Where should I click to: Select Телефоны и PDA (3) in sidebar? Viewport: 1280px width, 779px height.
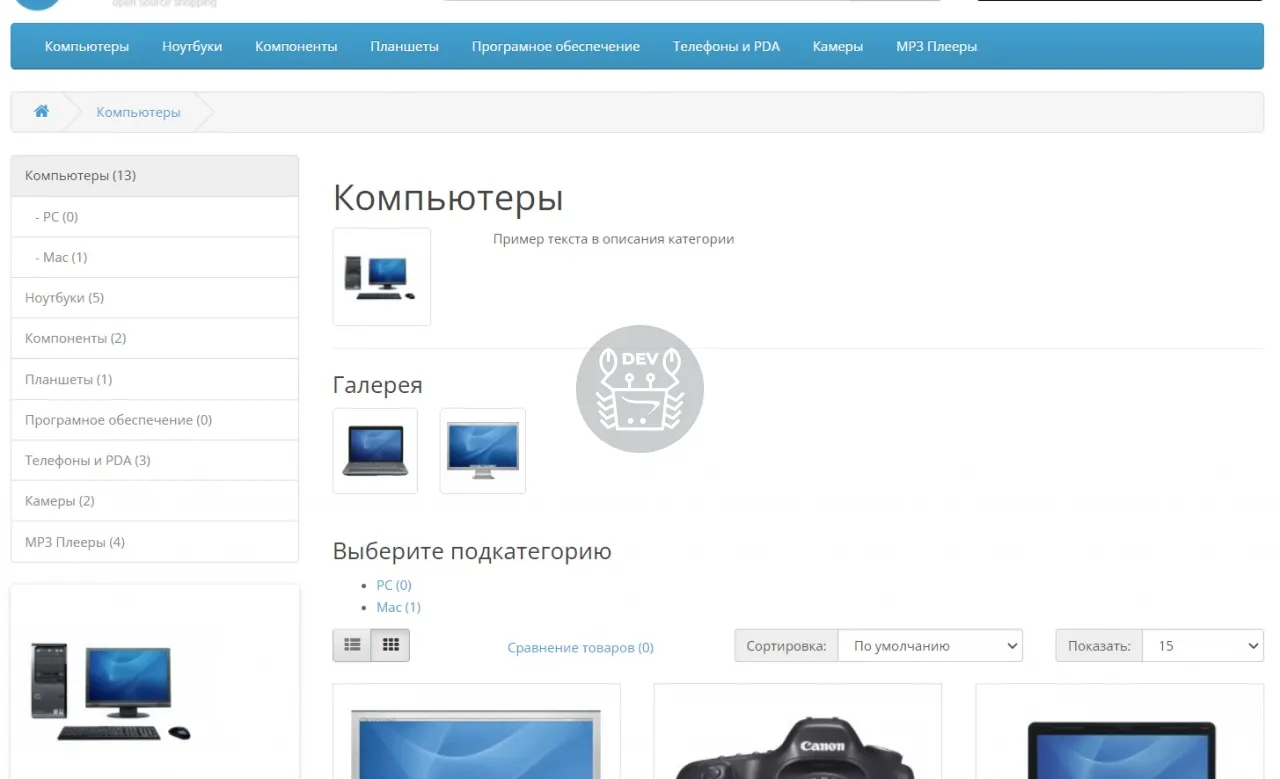(155, 460)
